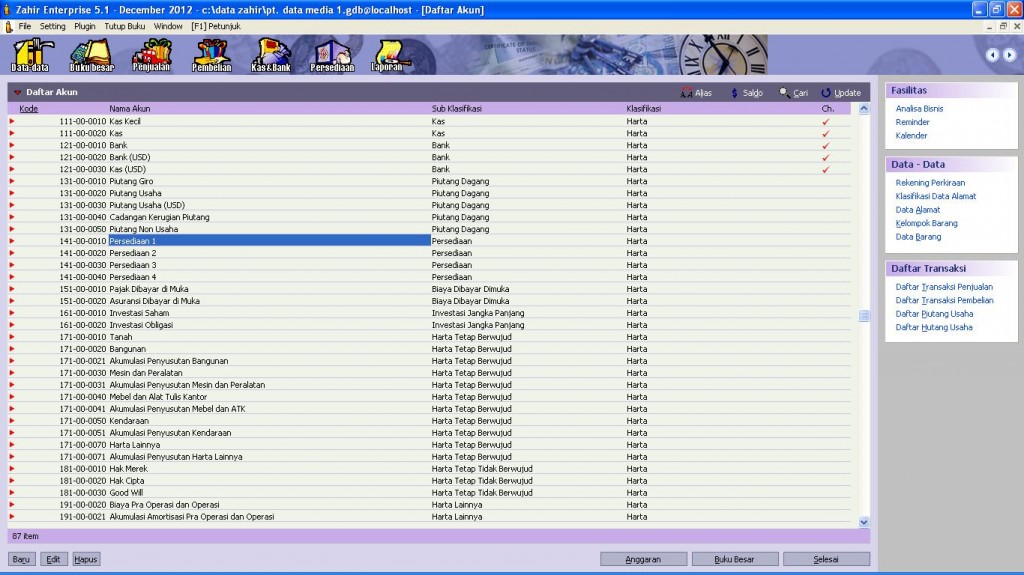Open the Buku Besar module icon
The height and width of the screenshot is (575, 1024).
tap(91, 56)
